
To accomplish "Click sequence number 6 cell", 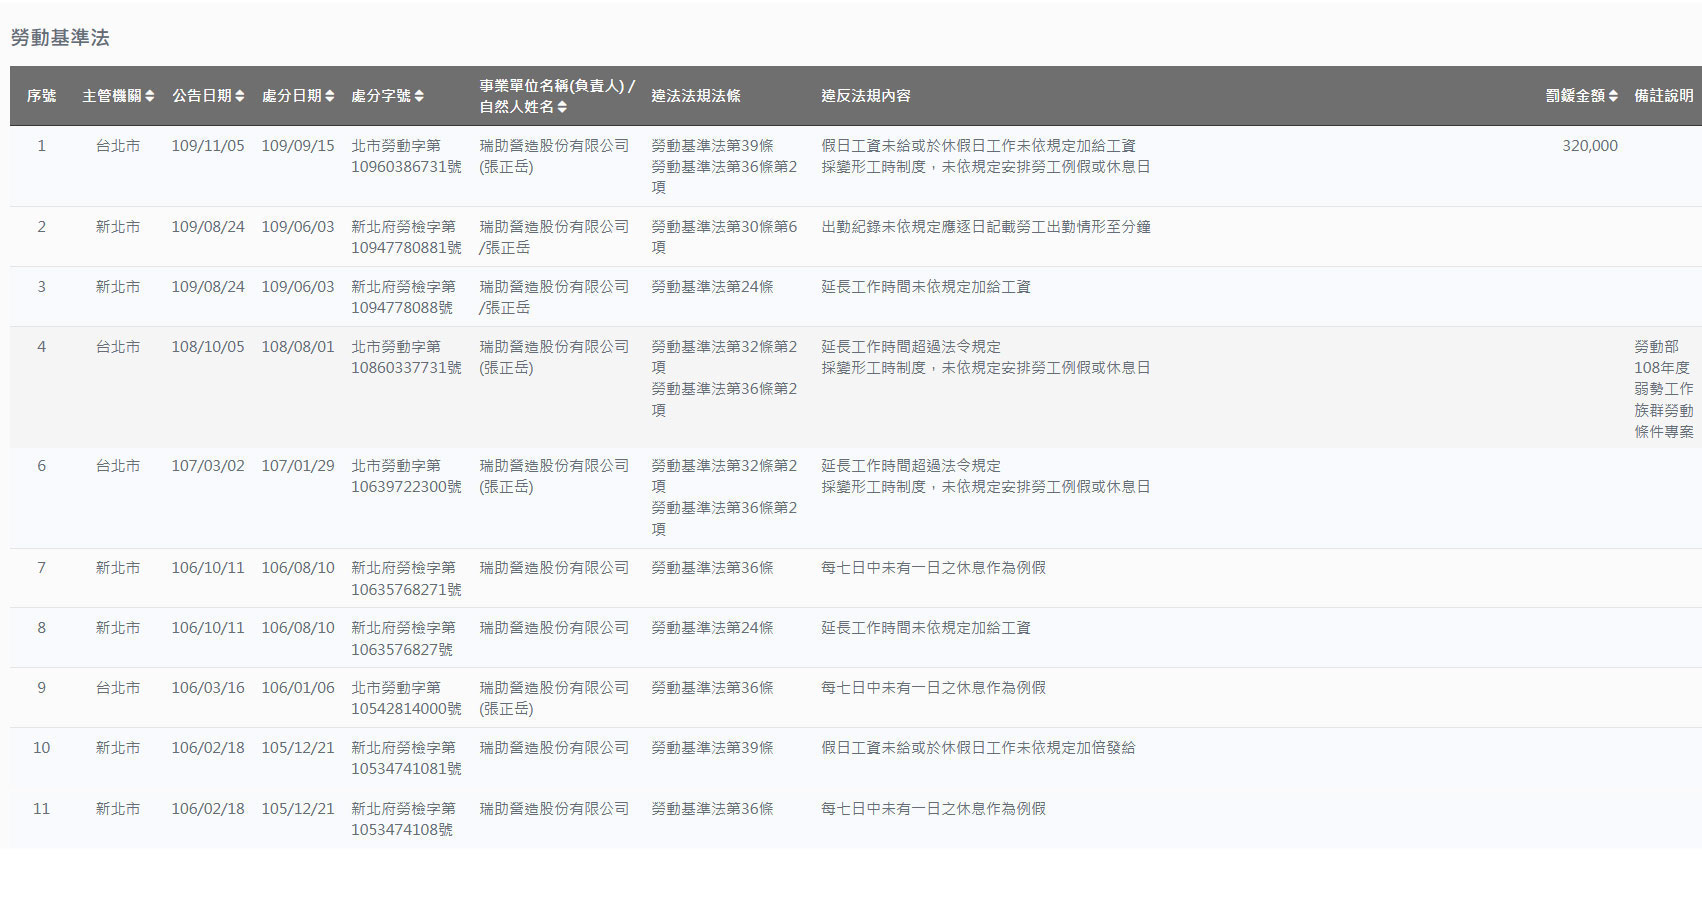I will [x=41, y=466].
